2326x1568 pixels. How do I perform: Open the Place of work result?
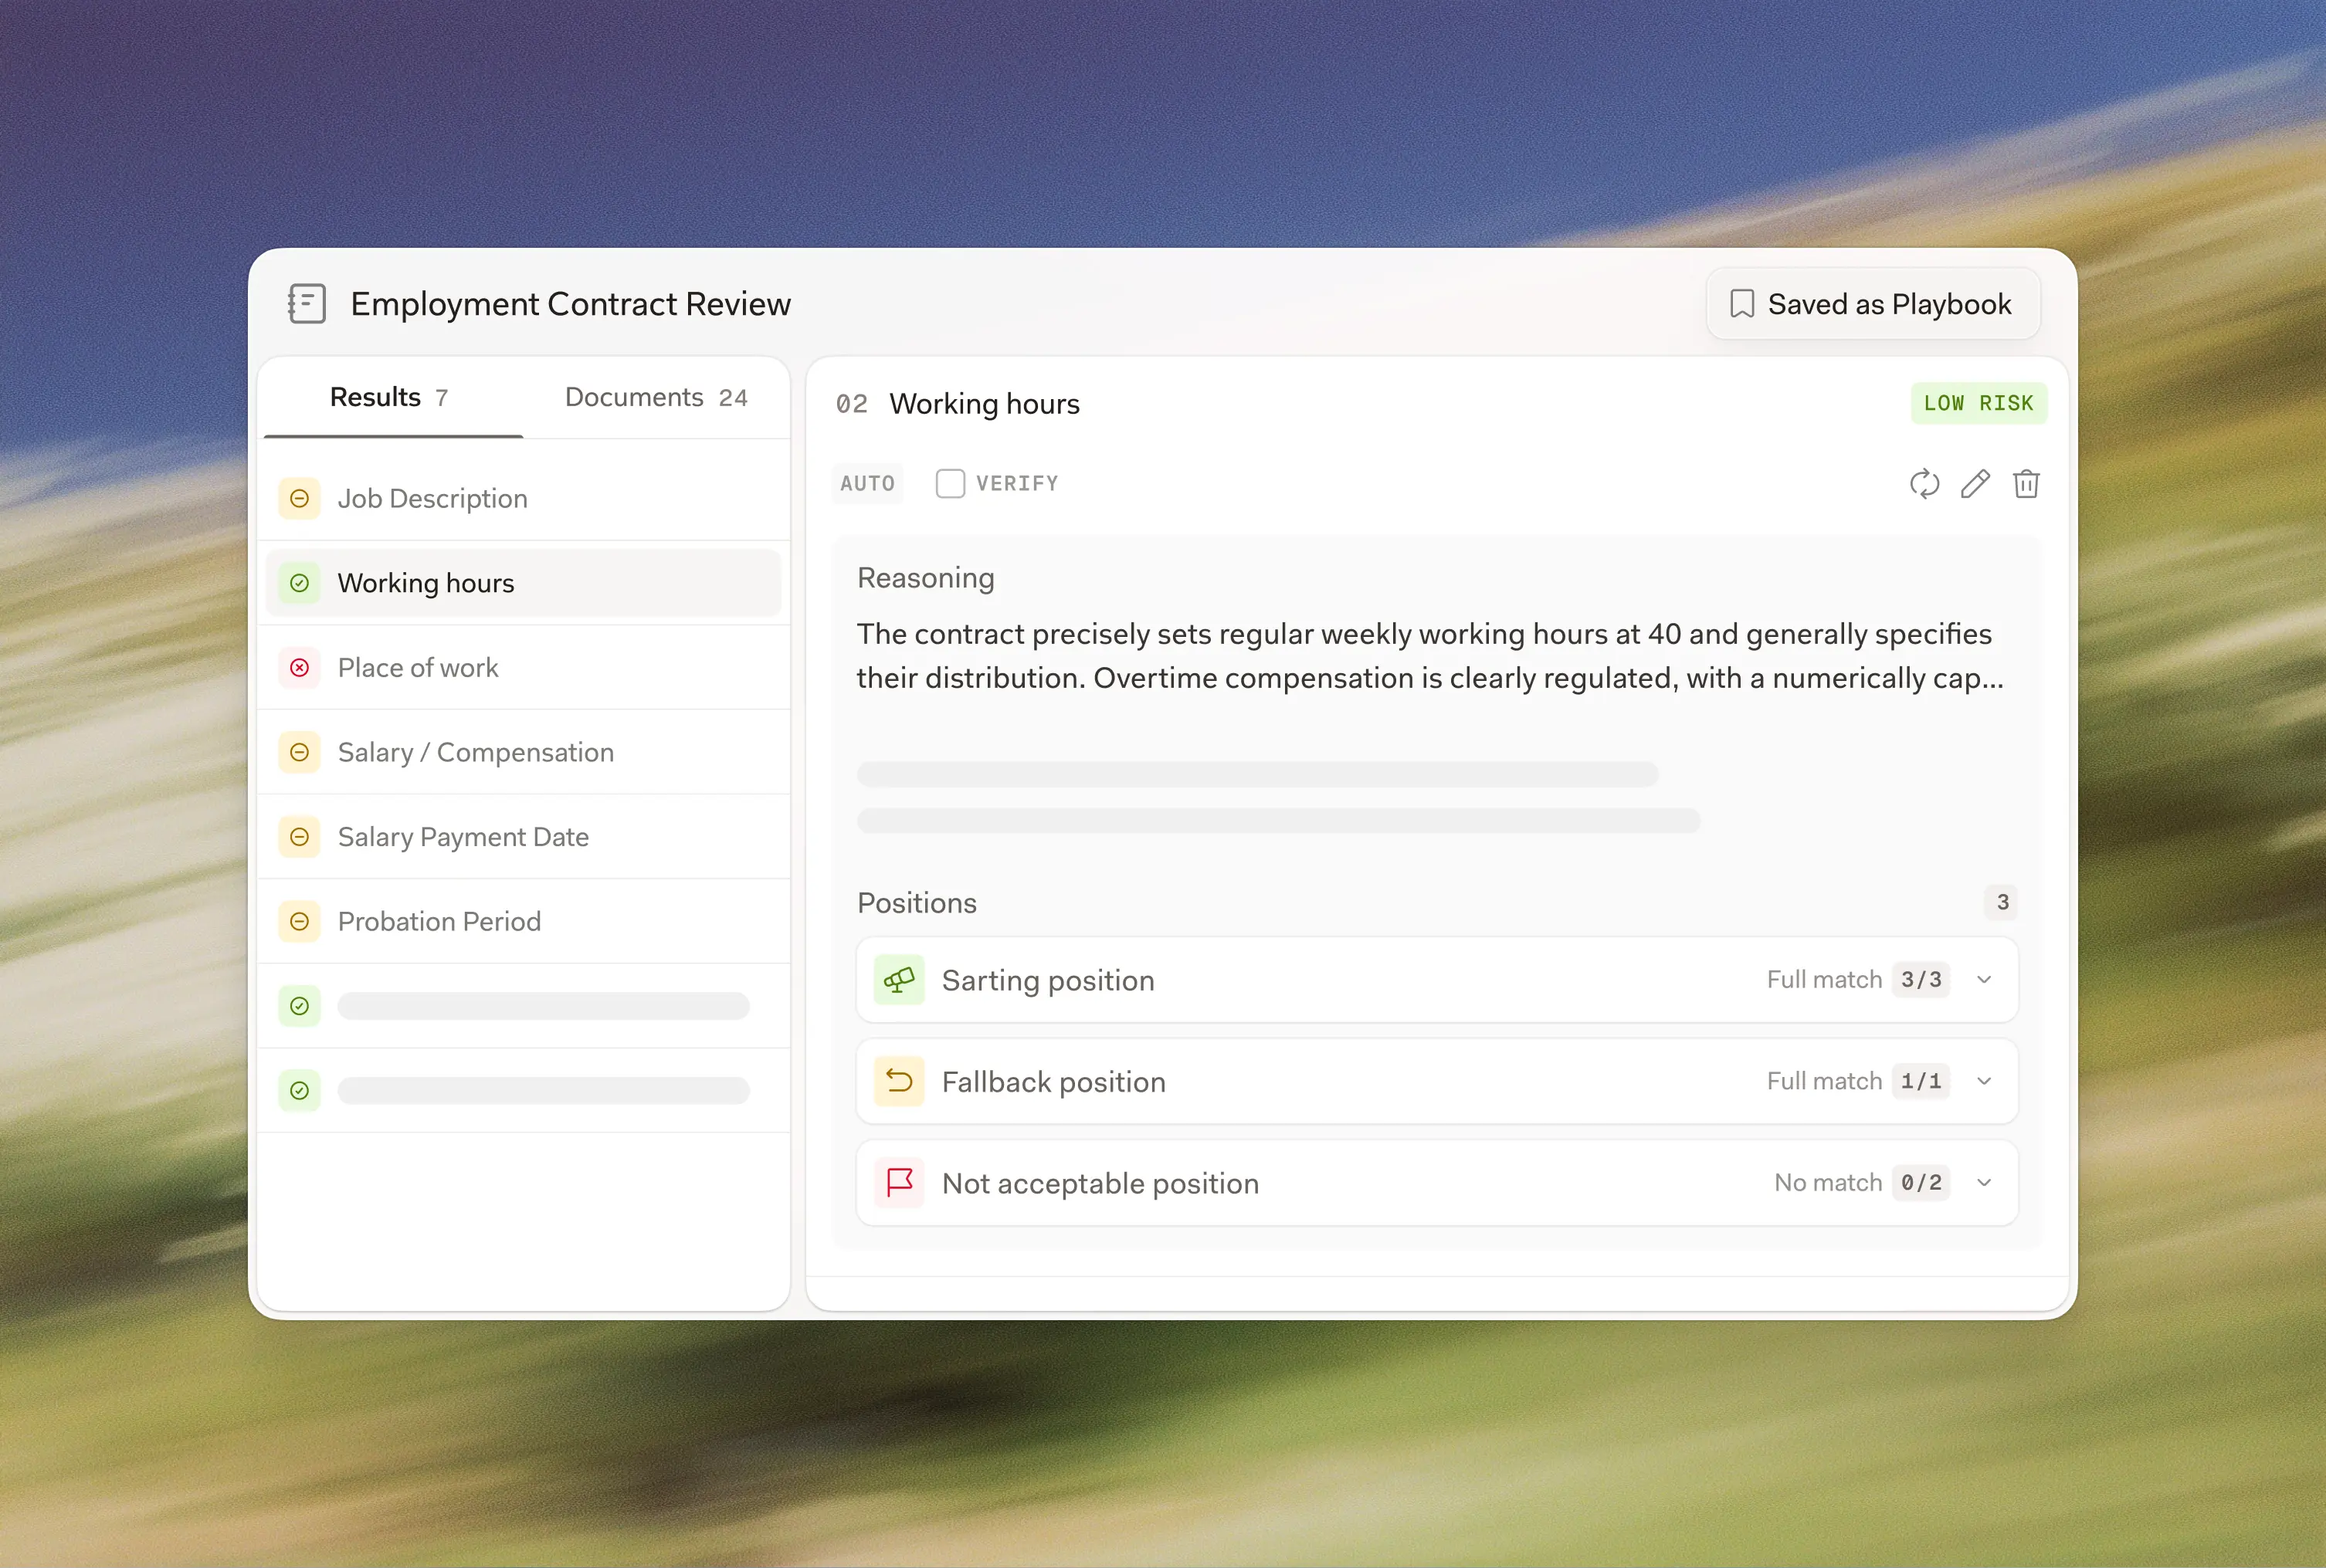524,667
